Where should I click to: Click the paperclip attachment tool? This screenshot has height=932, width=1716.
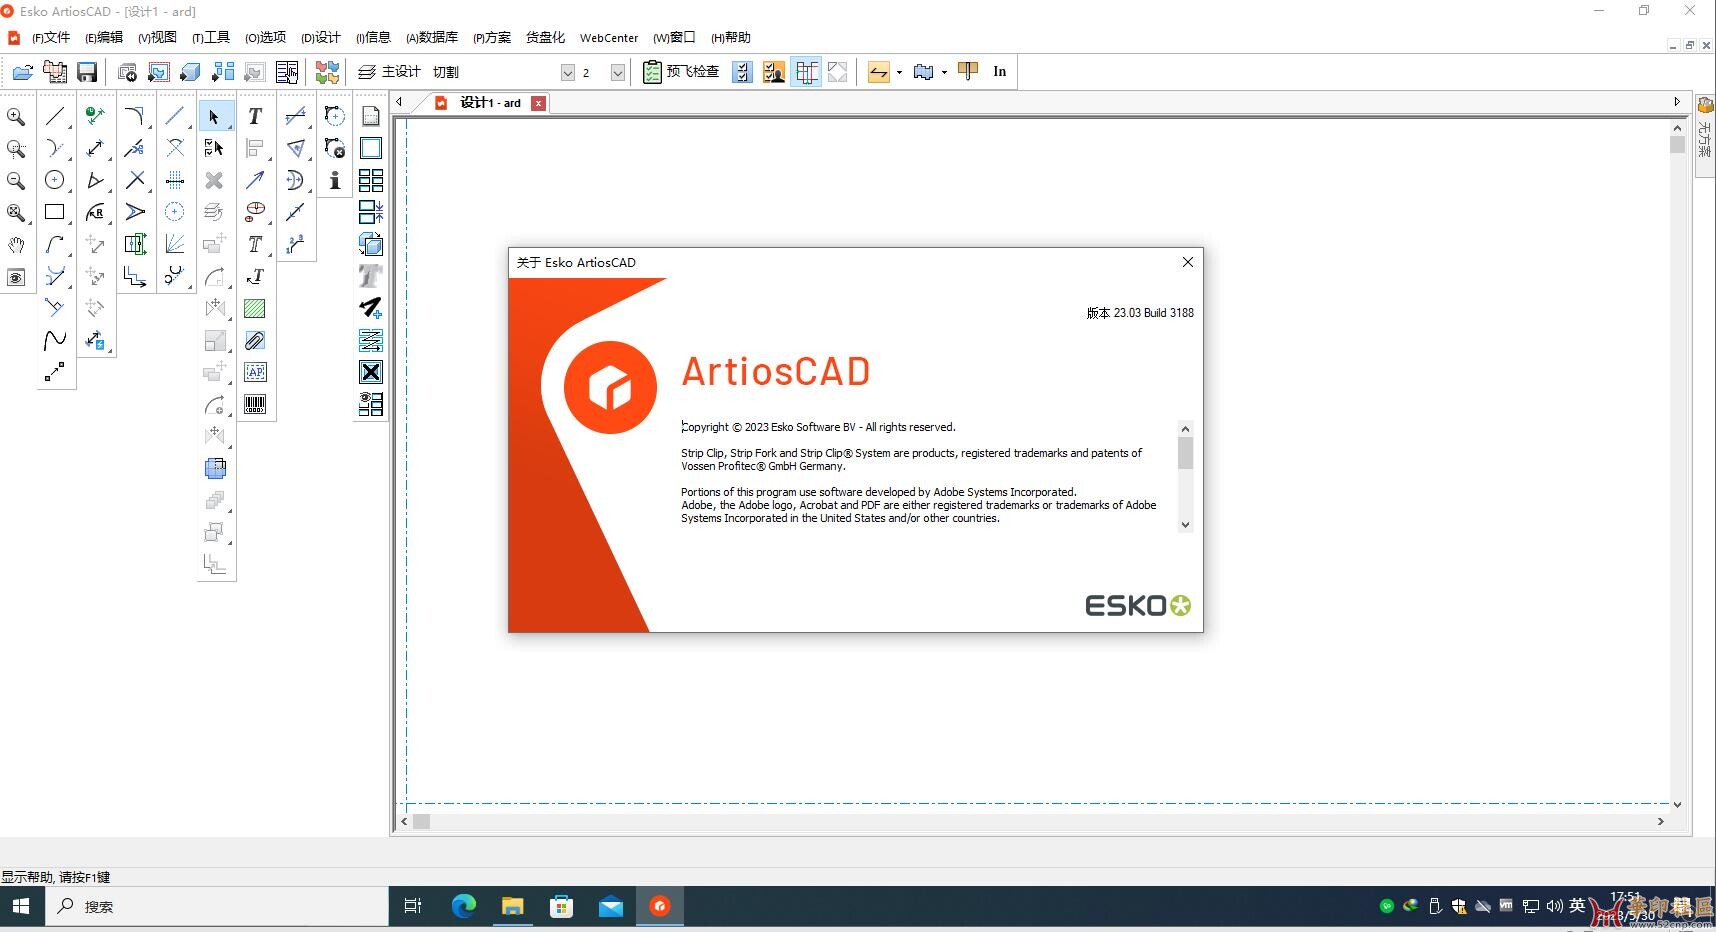255,341
